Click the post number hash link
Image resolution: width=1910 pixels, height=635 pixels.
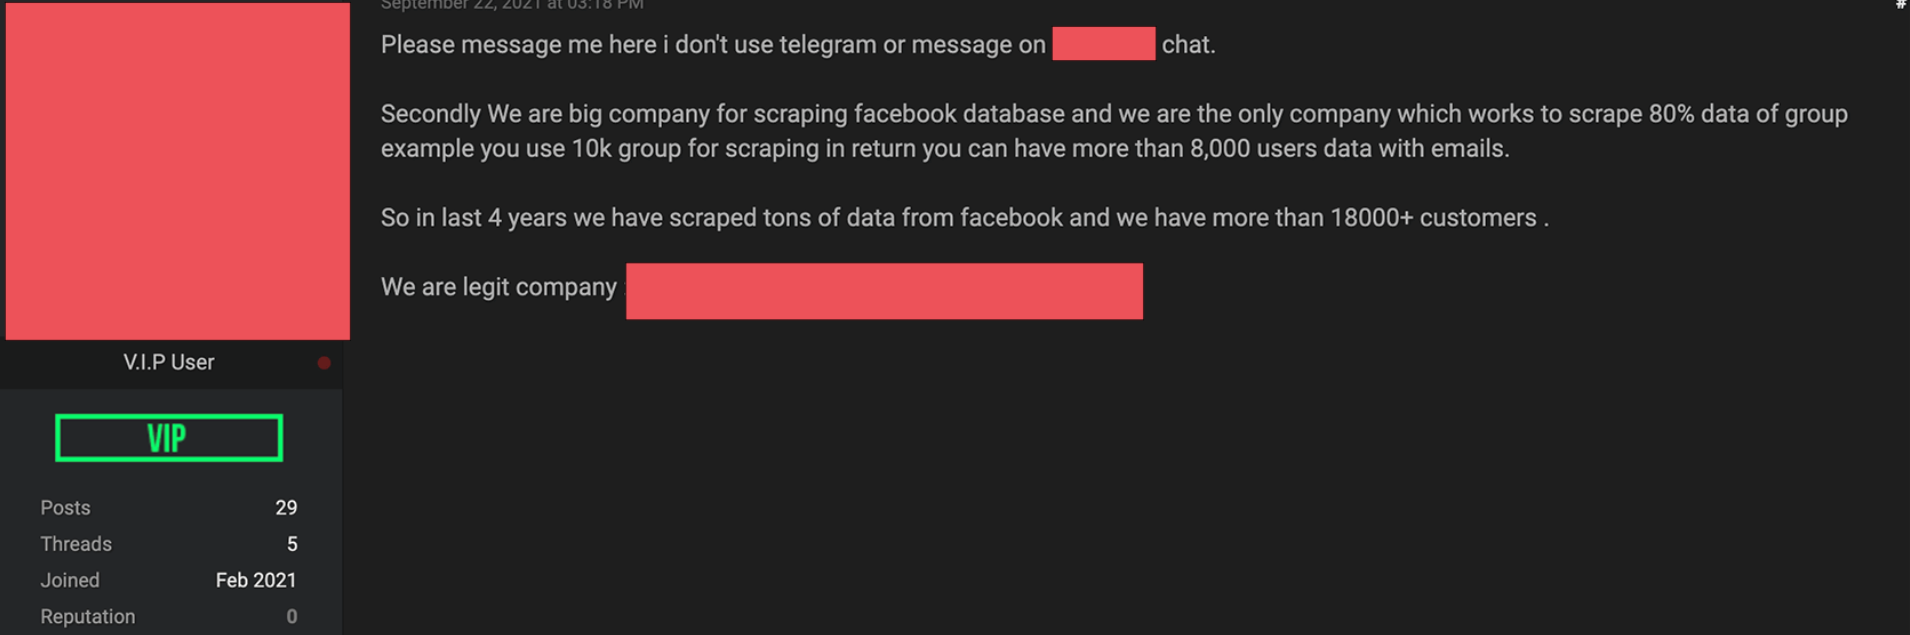point(1901,4)
